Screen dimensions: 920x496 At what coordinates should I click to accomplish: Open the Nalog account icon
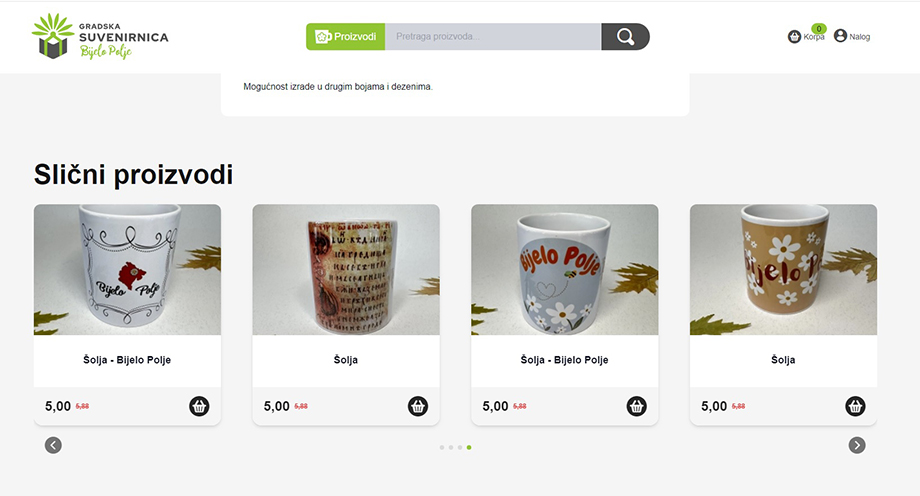(840, 36)
